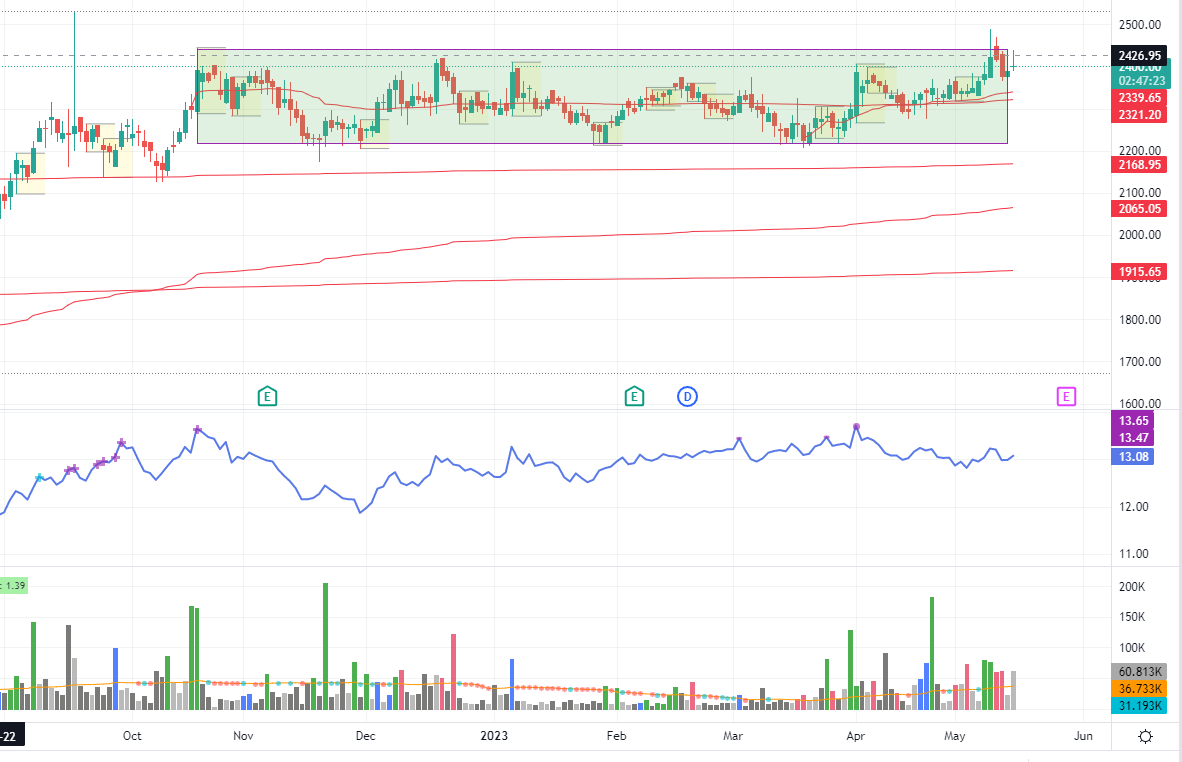The image size is (1182, 762).
Task: Click the blue dividend D marker
Action: coord(687,396)
